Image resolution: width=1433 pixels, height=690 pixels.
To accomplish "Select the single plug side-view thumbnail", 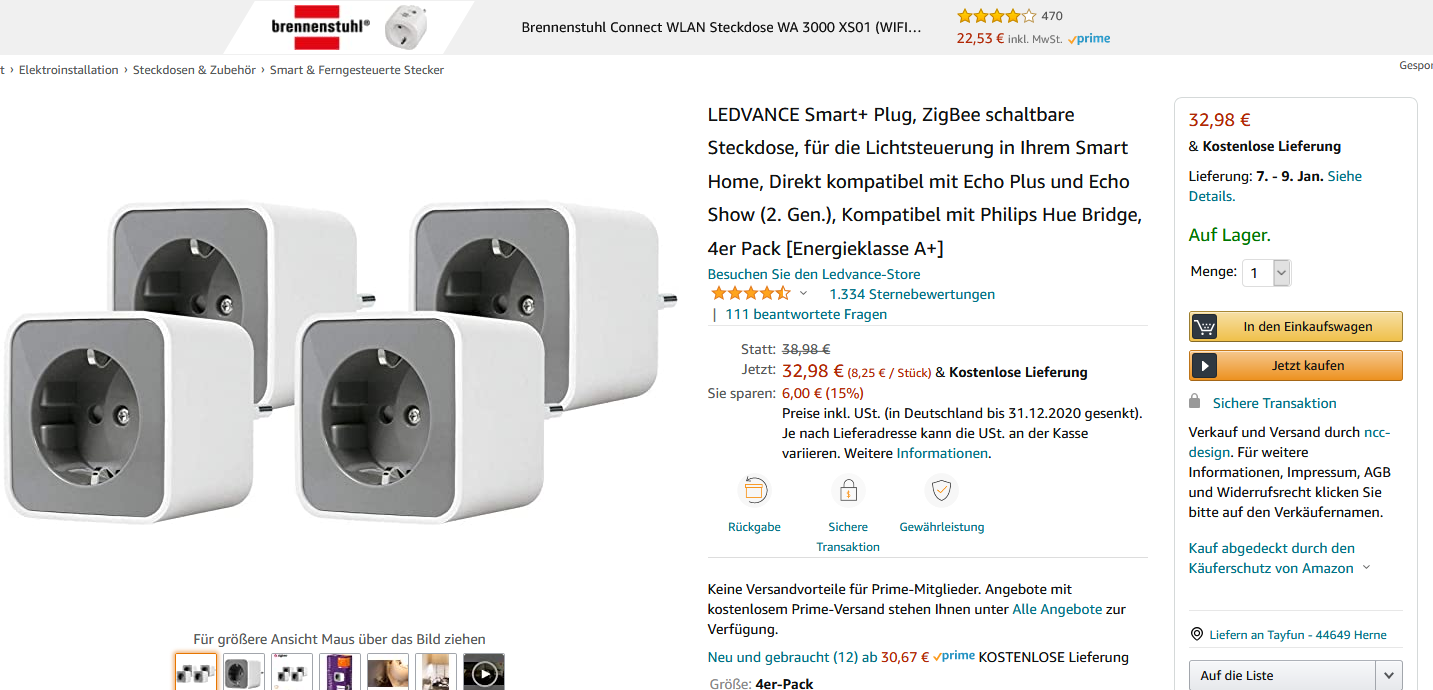I will point(244,673).
